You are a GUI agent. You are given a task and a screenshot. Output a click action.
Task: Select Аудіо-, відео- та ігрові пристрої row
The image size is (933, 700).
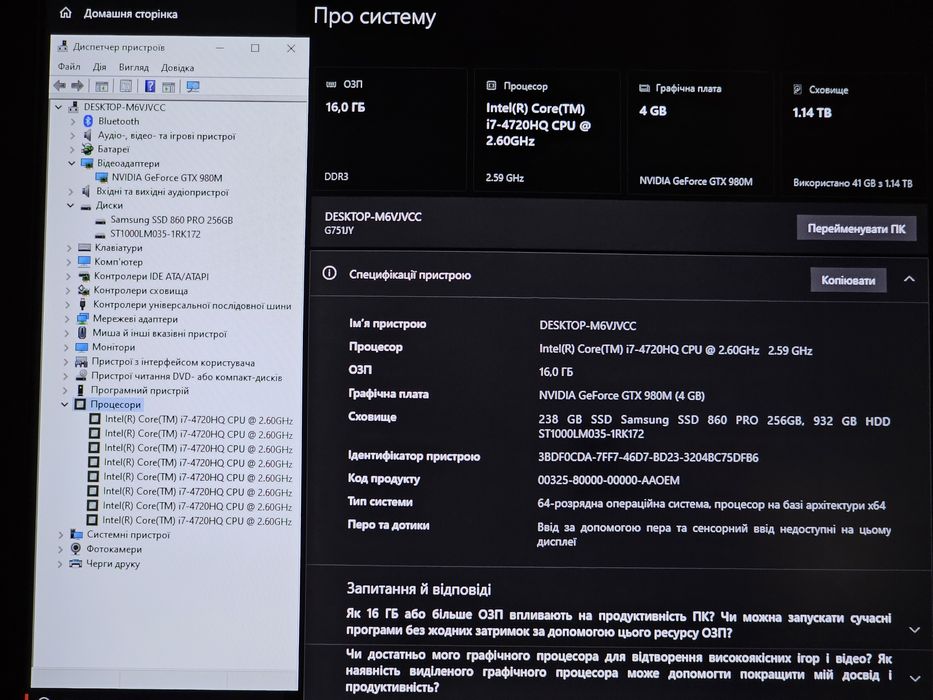(x=167, y=136)
